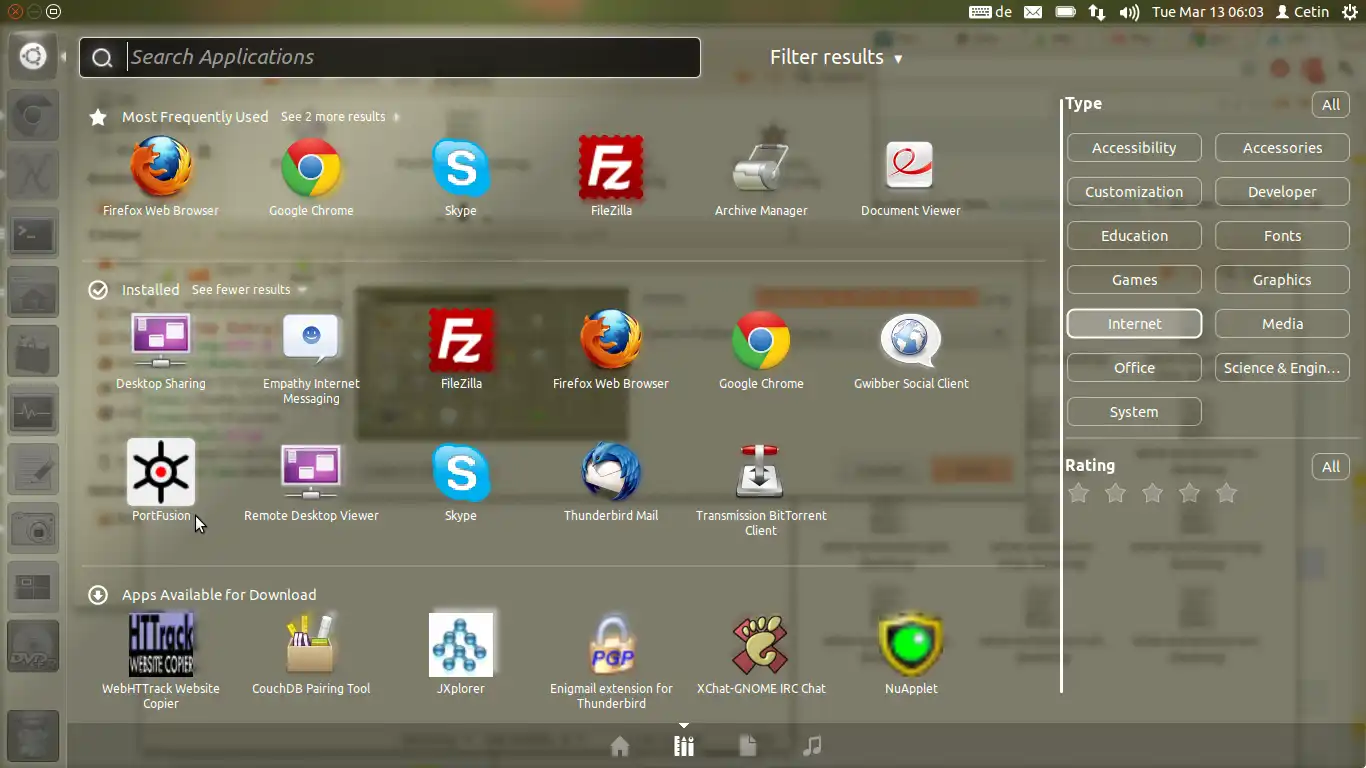Toggle the System type filter

[1134, 412]
